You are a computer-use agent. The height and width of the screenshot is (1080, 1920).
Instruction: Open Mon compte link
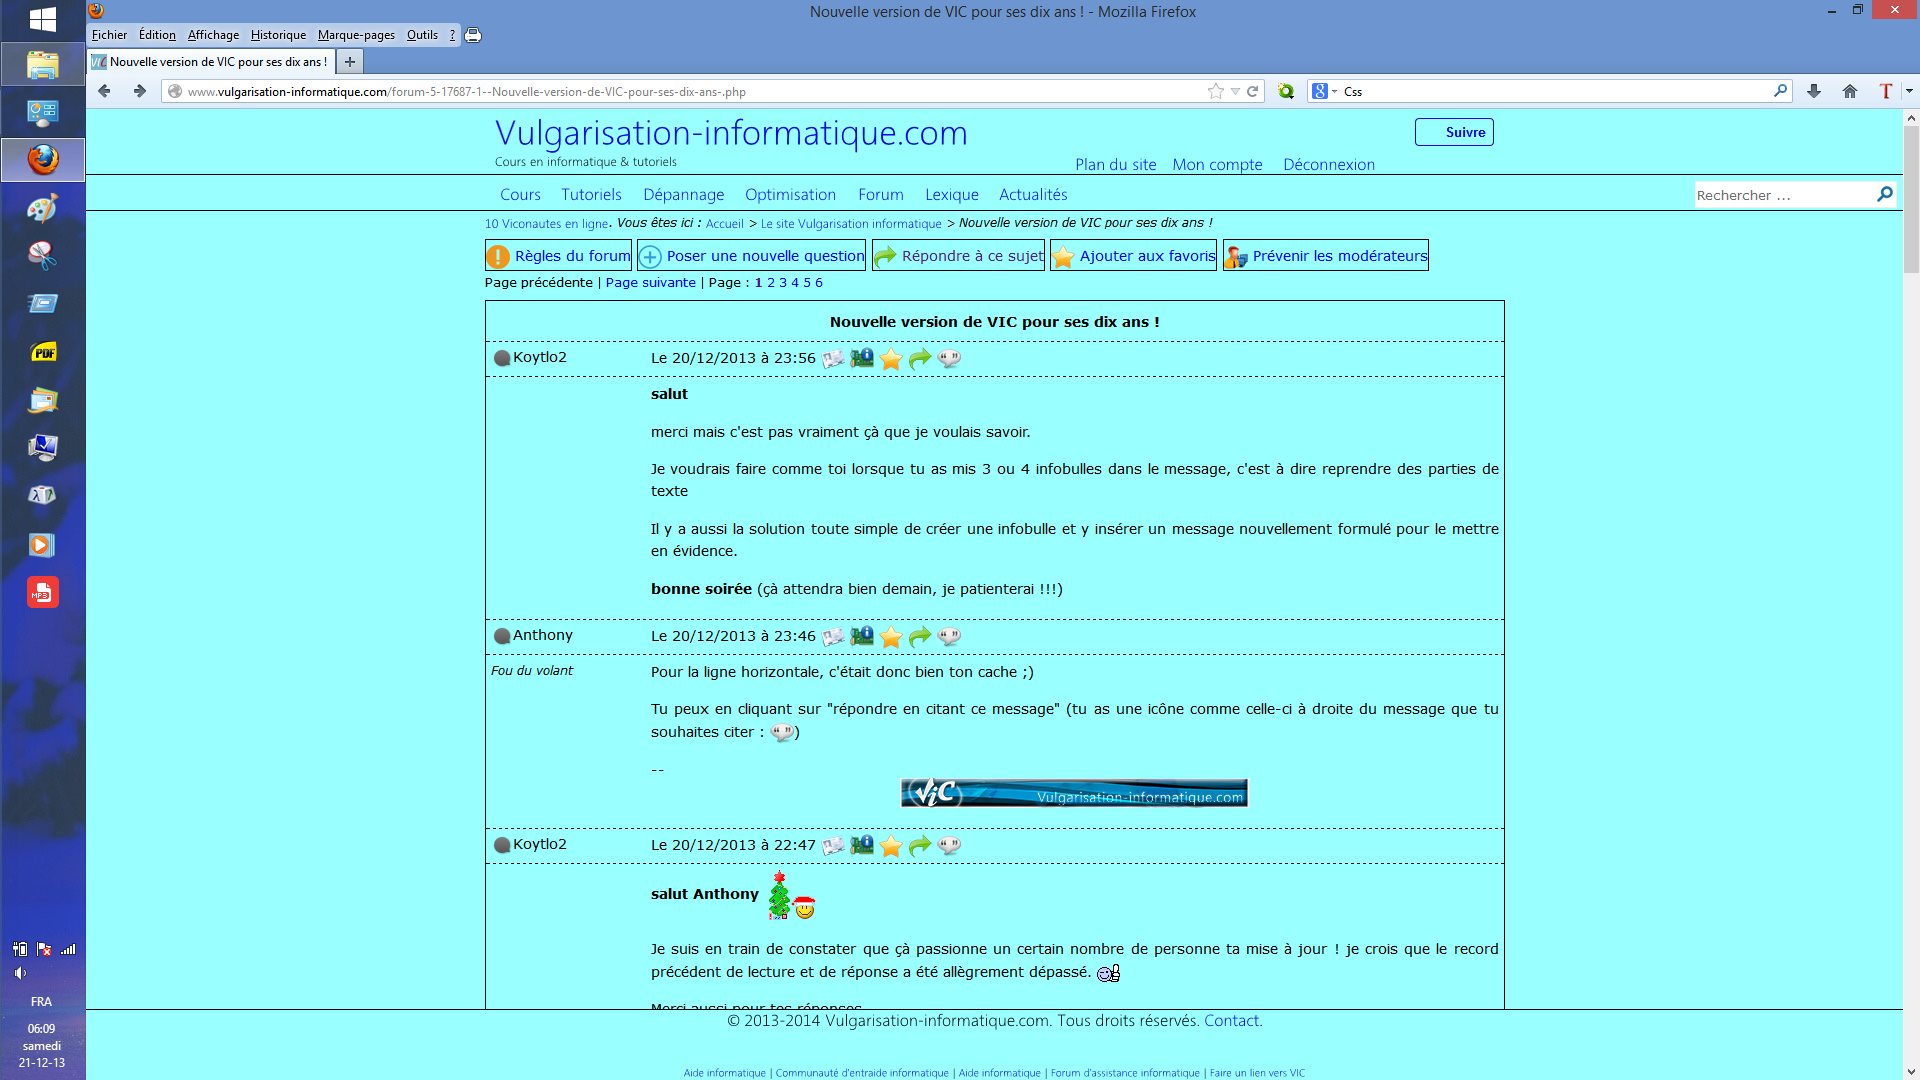pos(1217,165)
